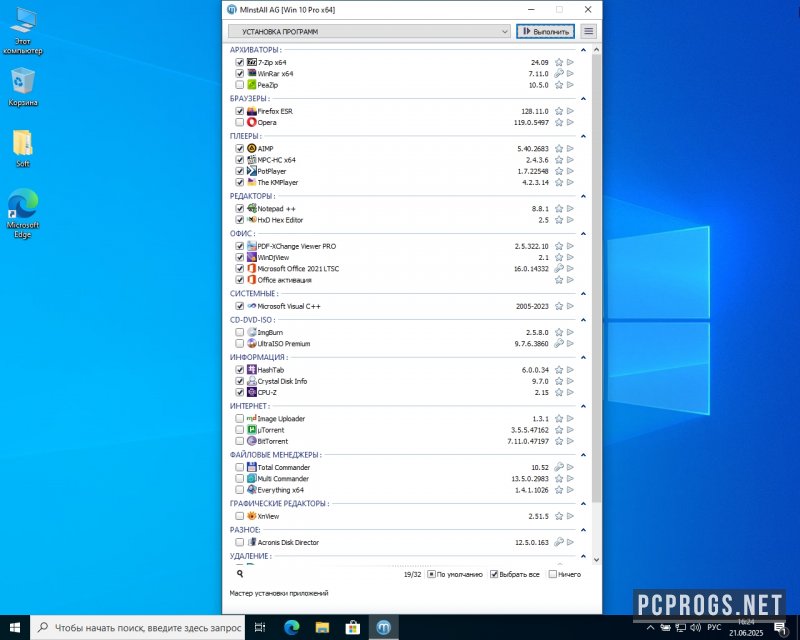Viewport: 800px width, 640px height.
Task: Click the star icon for Notepad ++
Action: coord(559,208)
